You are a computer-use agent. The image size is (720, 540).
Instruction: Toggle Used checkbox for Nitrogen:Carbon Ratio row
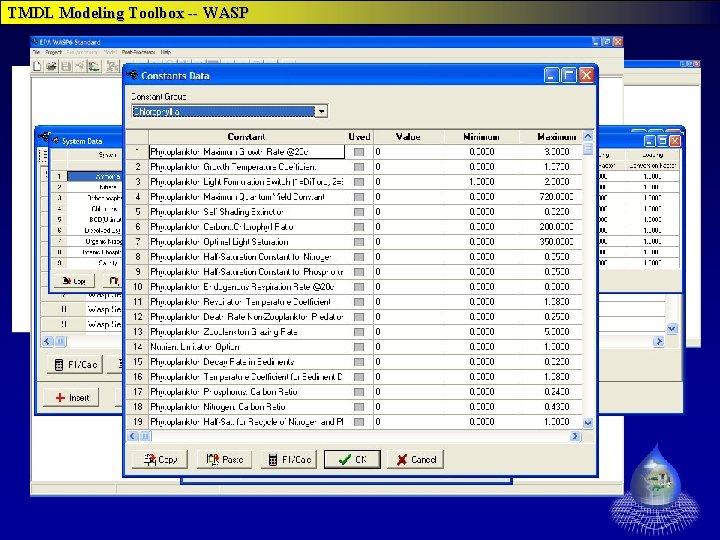click(x=359, y=407)
